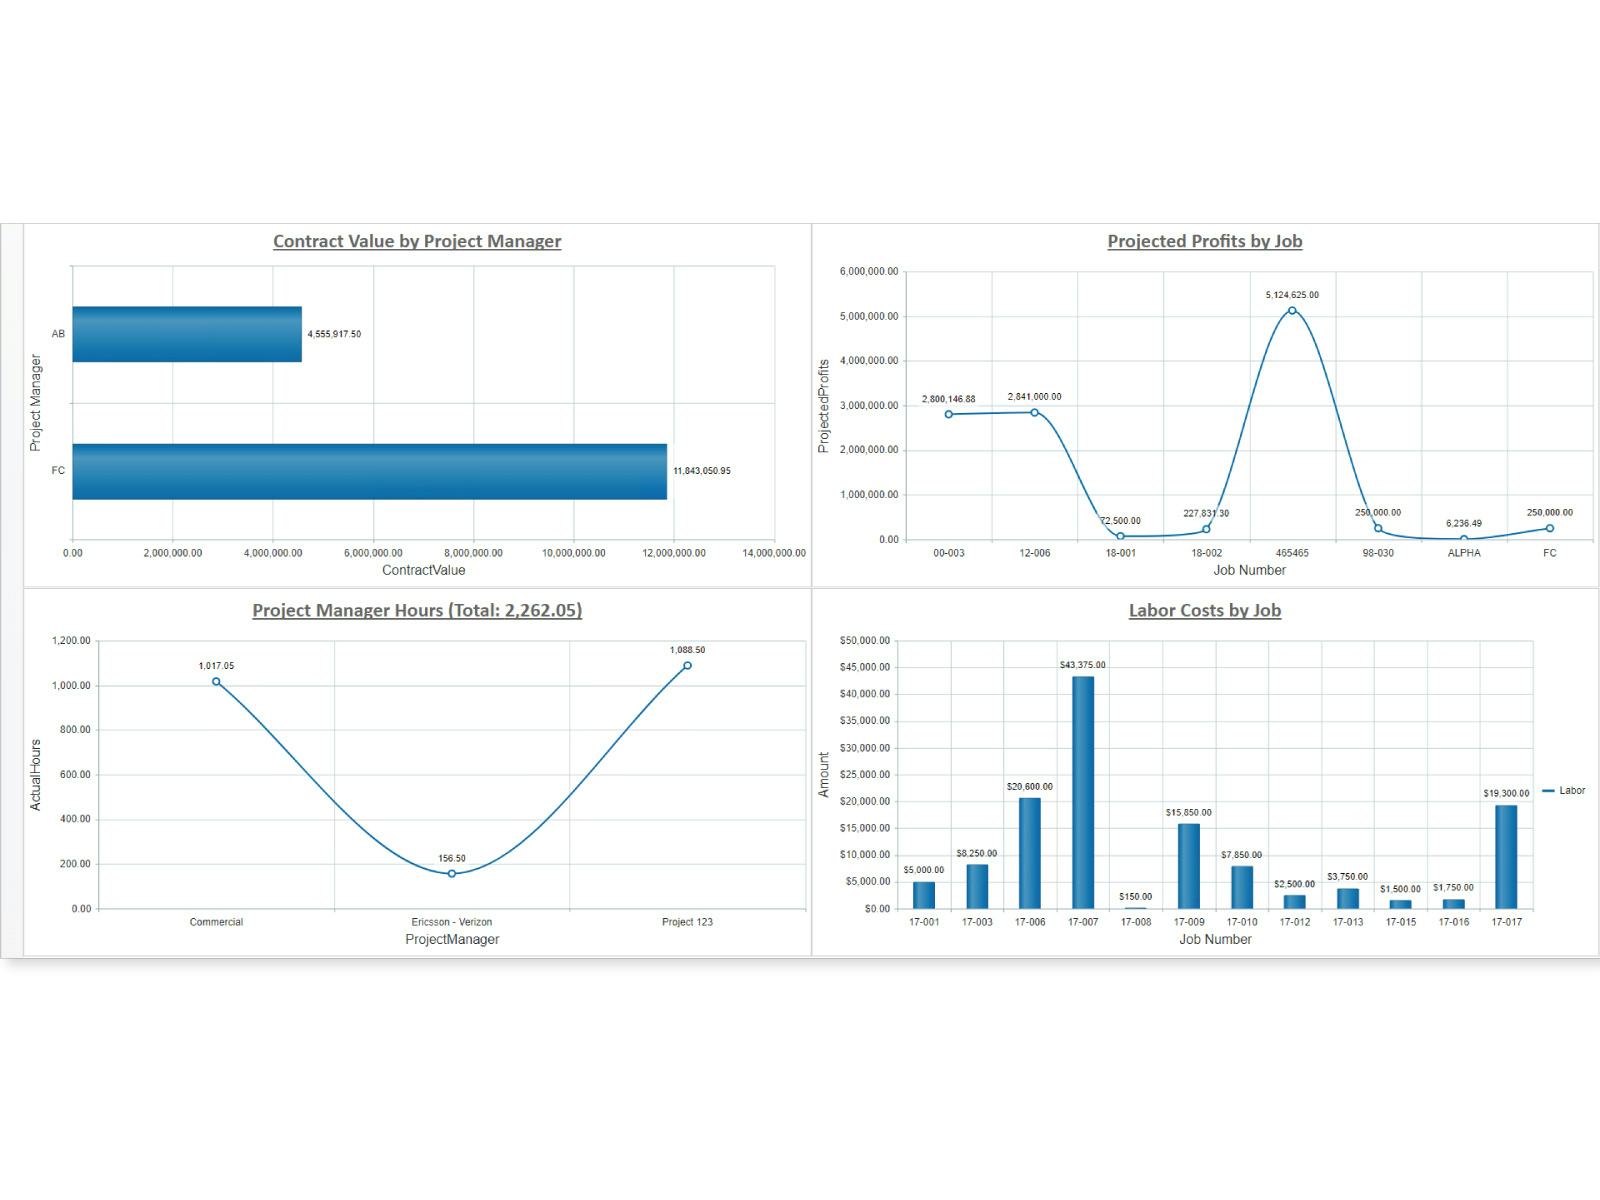
Task: Click the $150.00 labor value label
Action: click(x=1136, y=897)
